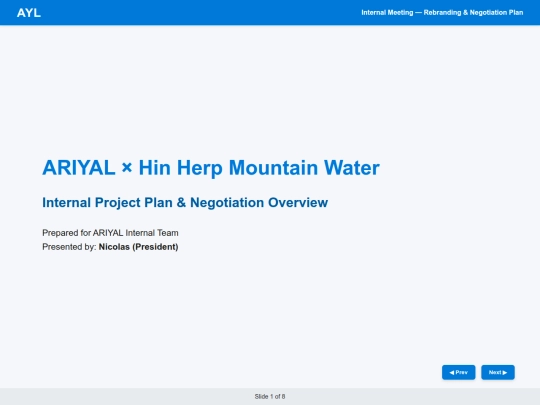540x405 pixels.
Task: Click the header text 'Internal Meeting — Rebranding & Negotiation Plan'
Action: click(x=442, y=13)
